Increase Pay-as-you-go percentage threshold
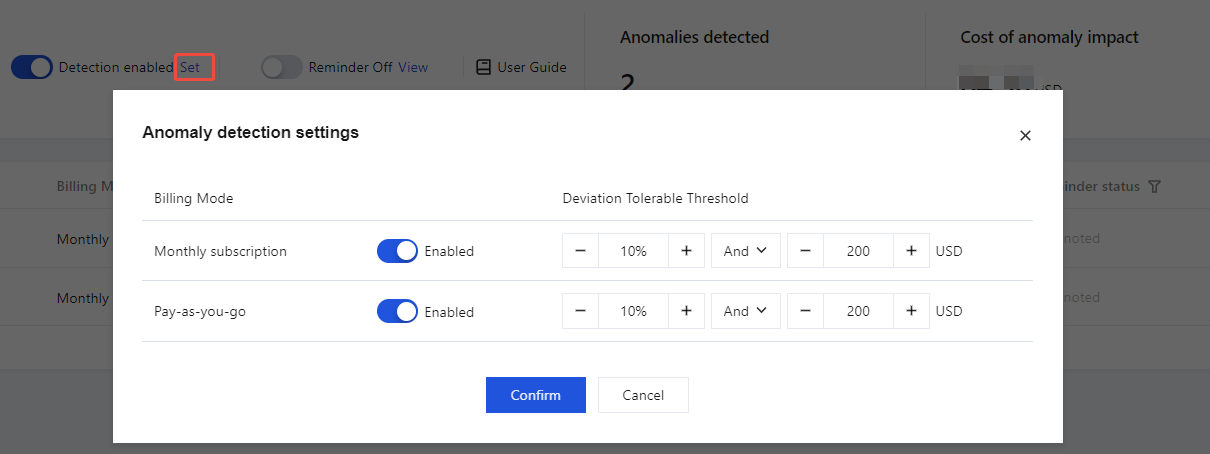 pos(686,311)
